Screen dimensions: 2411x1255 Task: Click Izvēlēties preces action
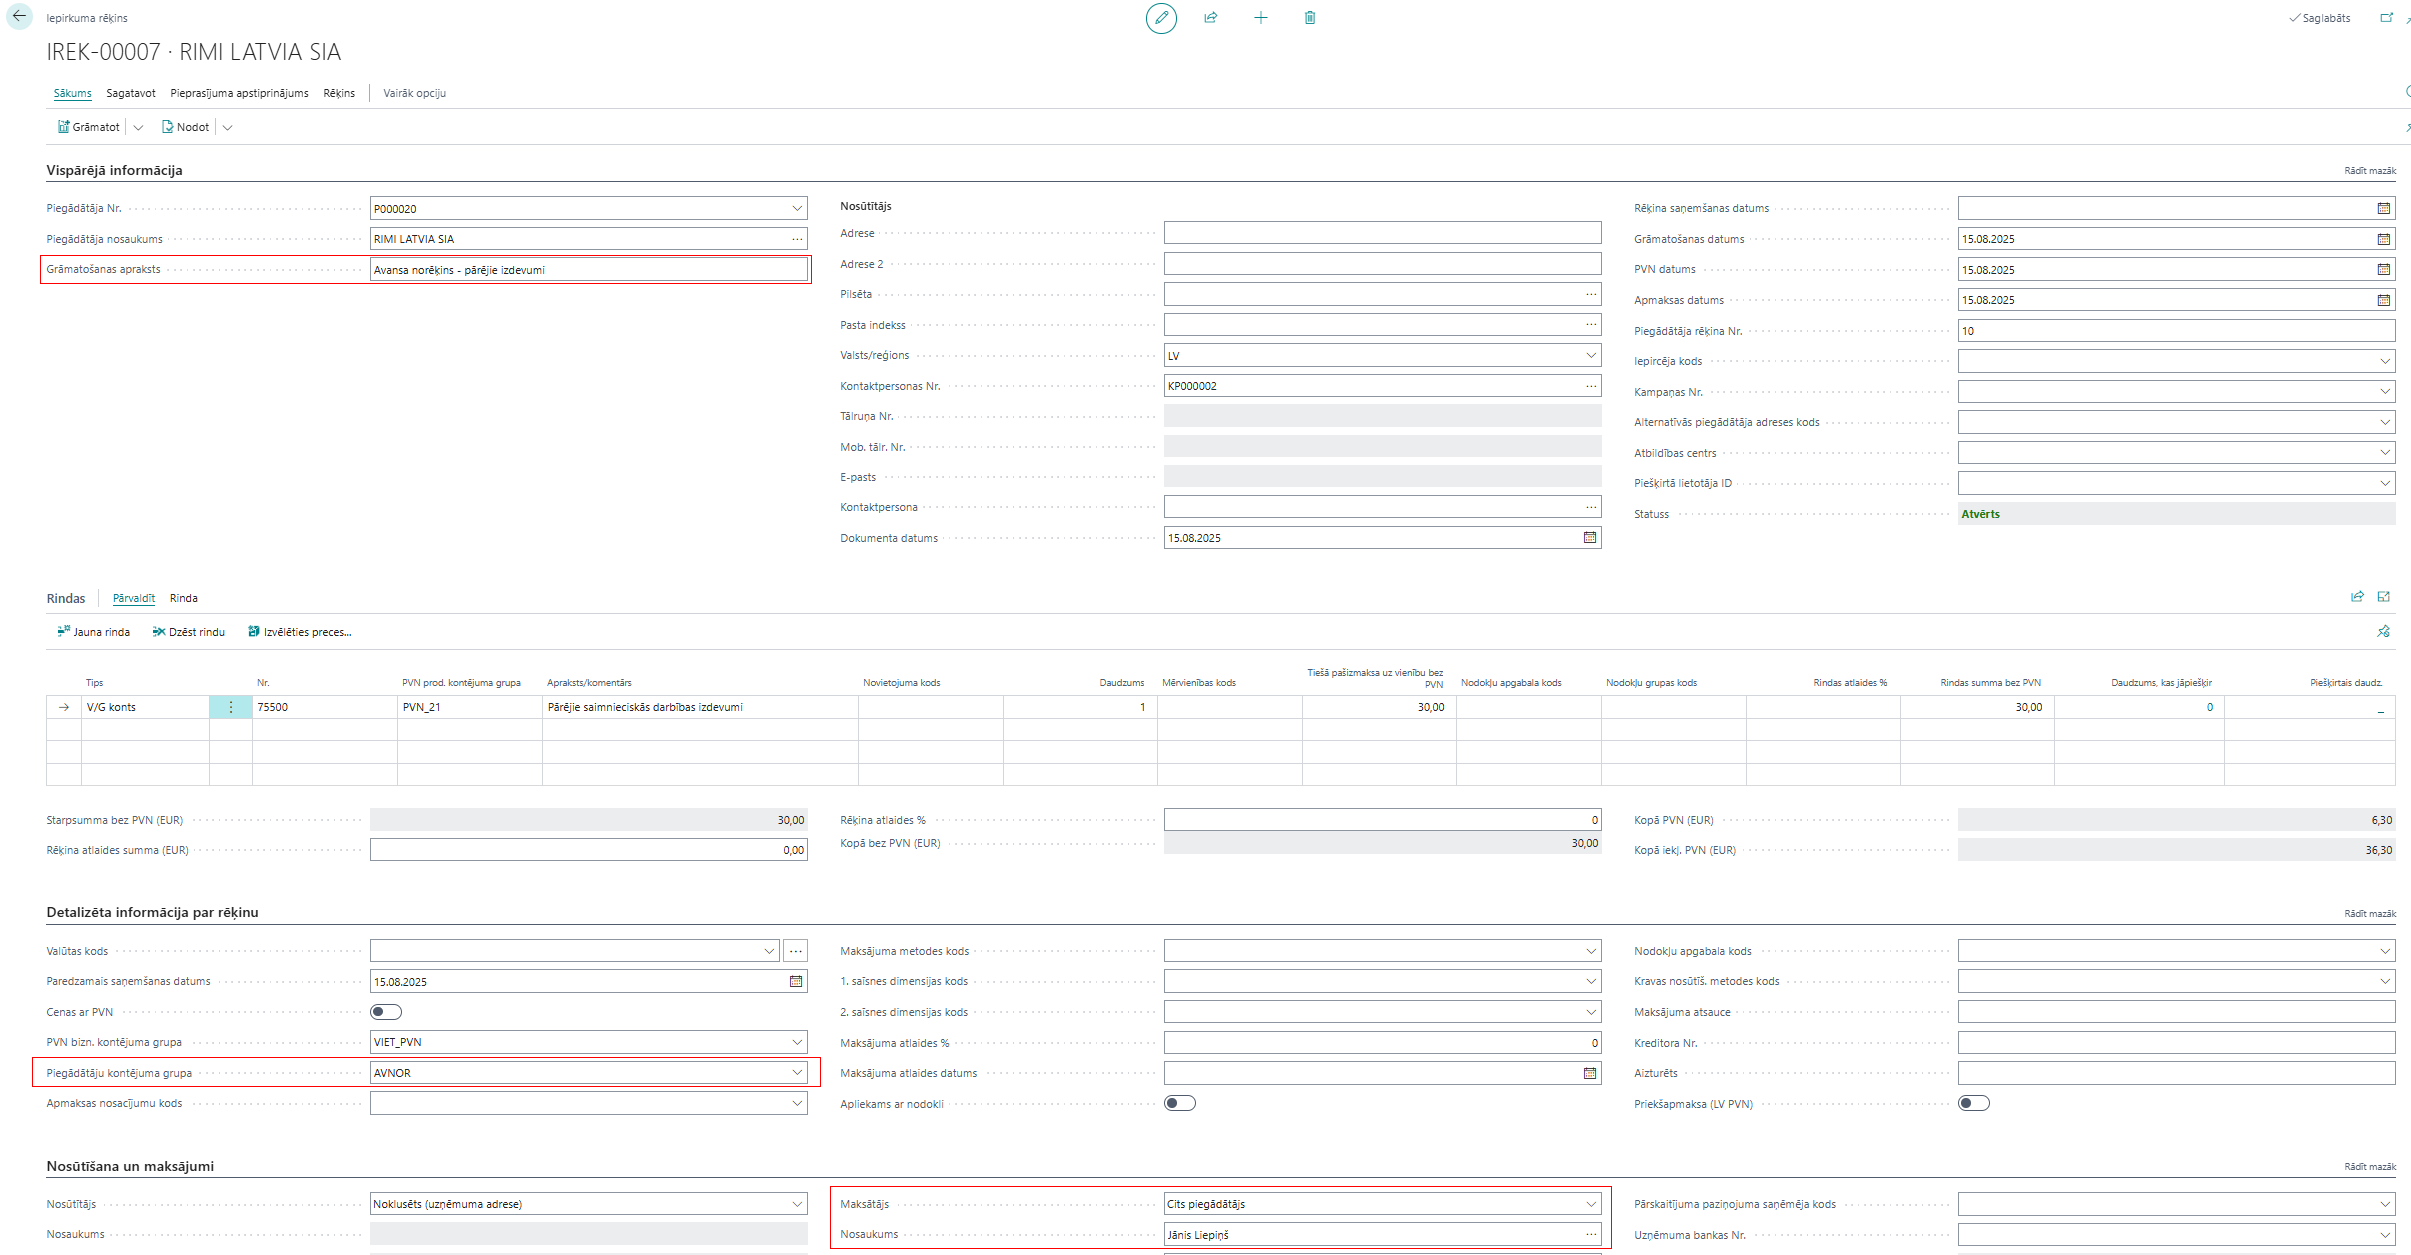[x=300, y=632]
